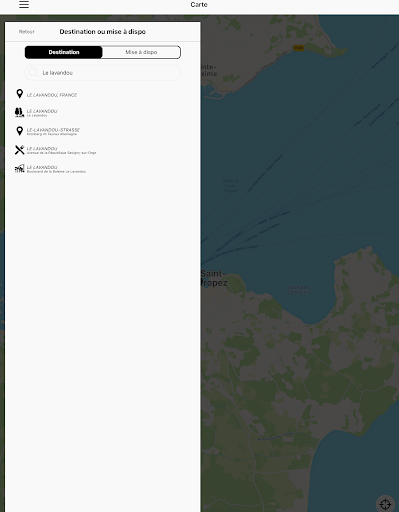This screenshot has height=512, width=399.
Task: Switch to Mise à dispo segment
Action: click(x=141, y=52)
